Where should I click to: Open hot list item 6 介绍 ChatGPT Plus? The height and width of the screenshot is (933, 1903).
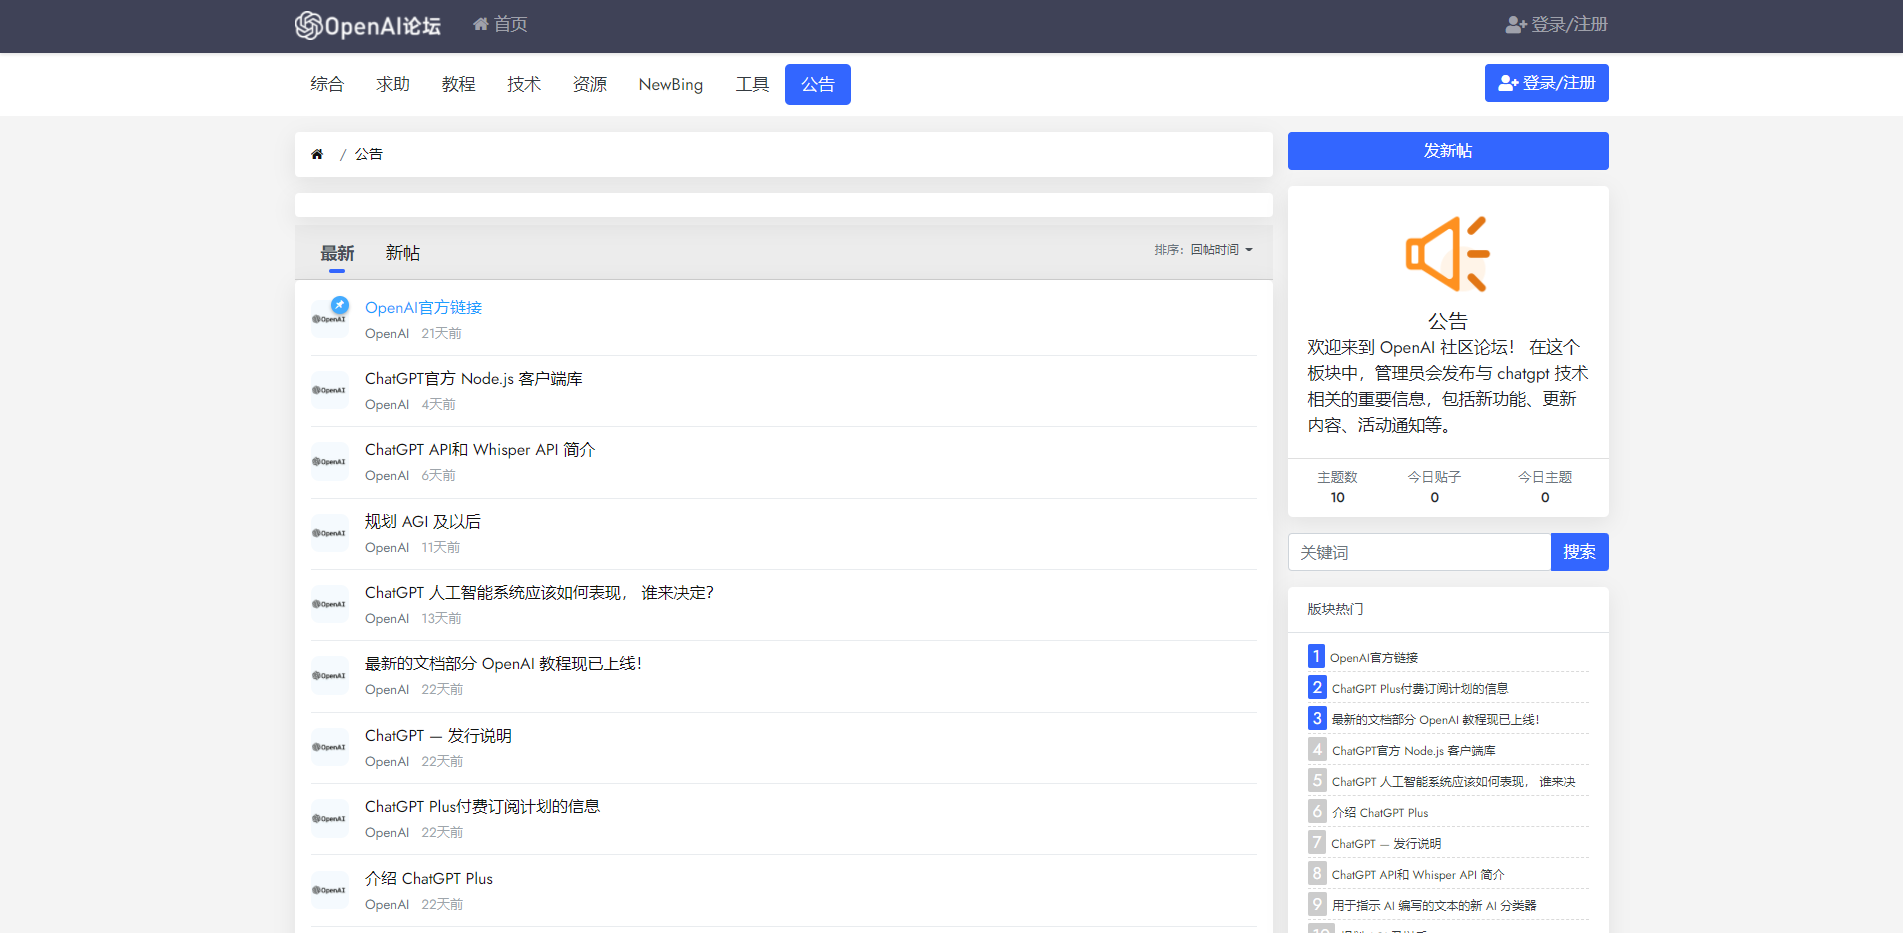(1380, 813)
